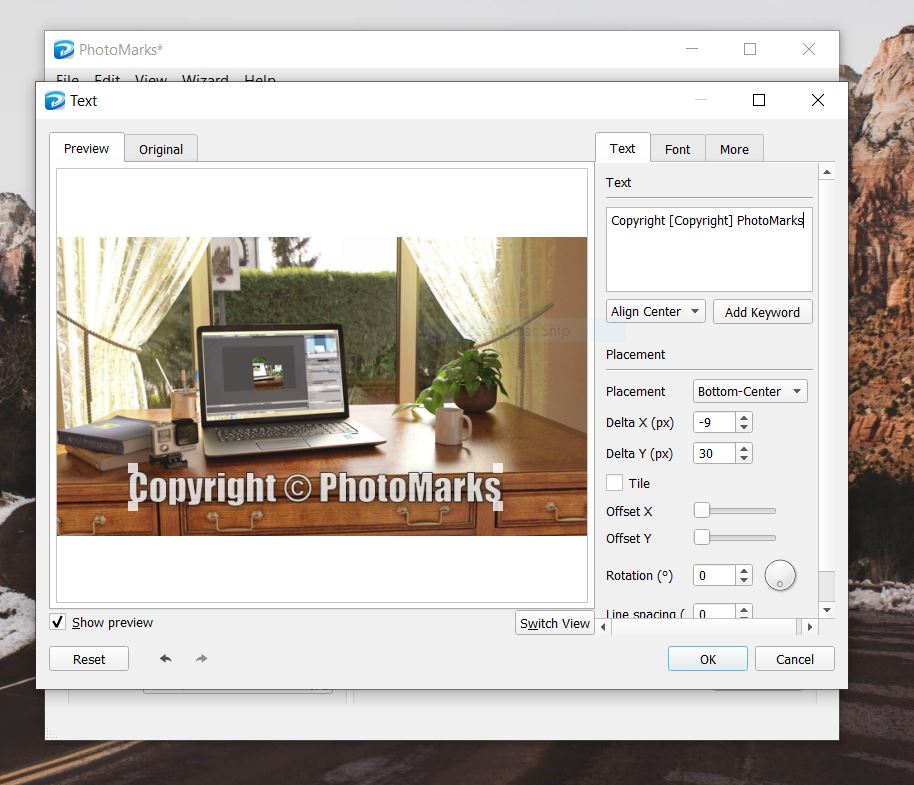
Task: Open the Font tab
Action: [677, 149]
